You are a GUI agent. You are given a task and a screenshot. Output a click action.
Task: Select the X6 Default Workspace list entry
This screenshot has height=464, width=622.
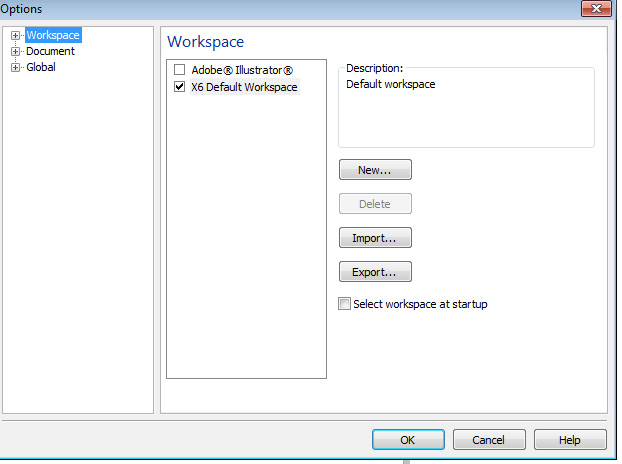point(244,87)
